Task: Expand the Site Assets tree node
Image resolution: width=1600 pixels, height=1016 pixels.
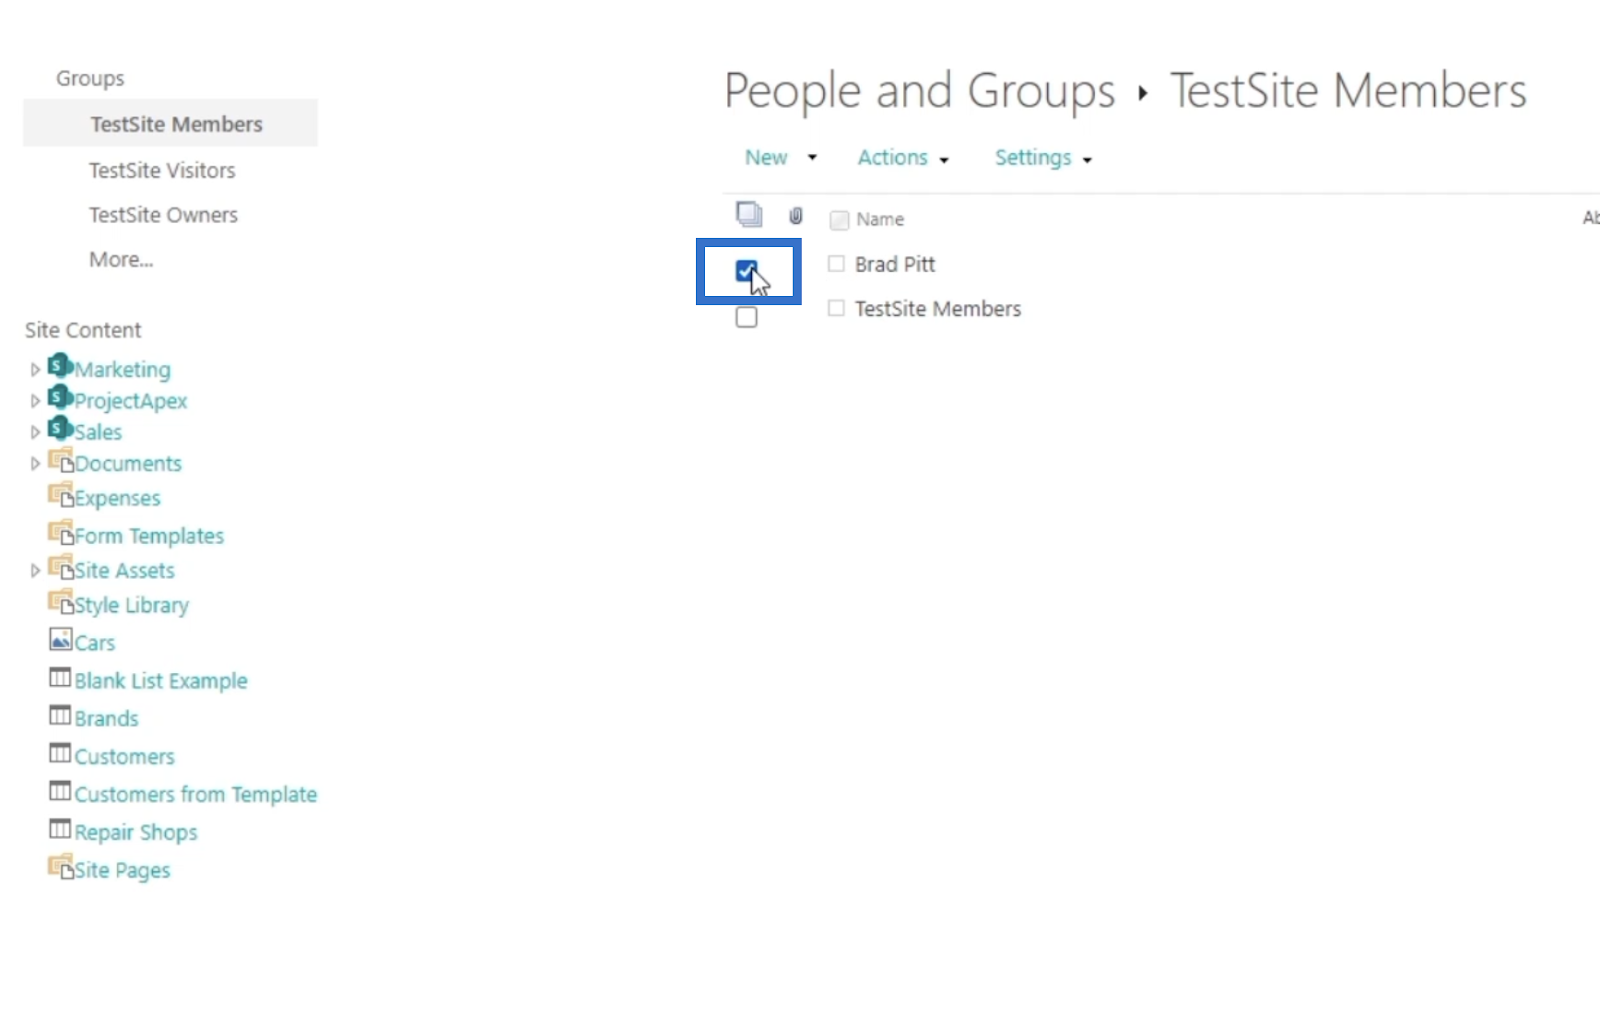Action: (35, 571)
